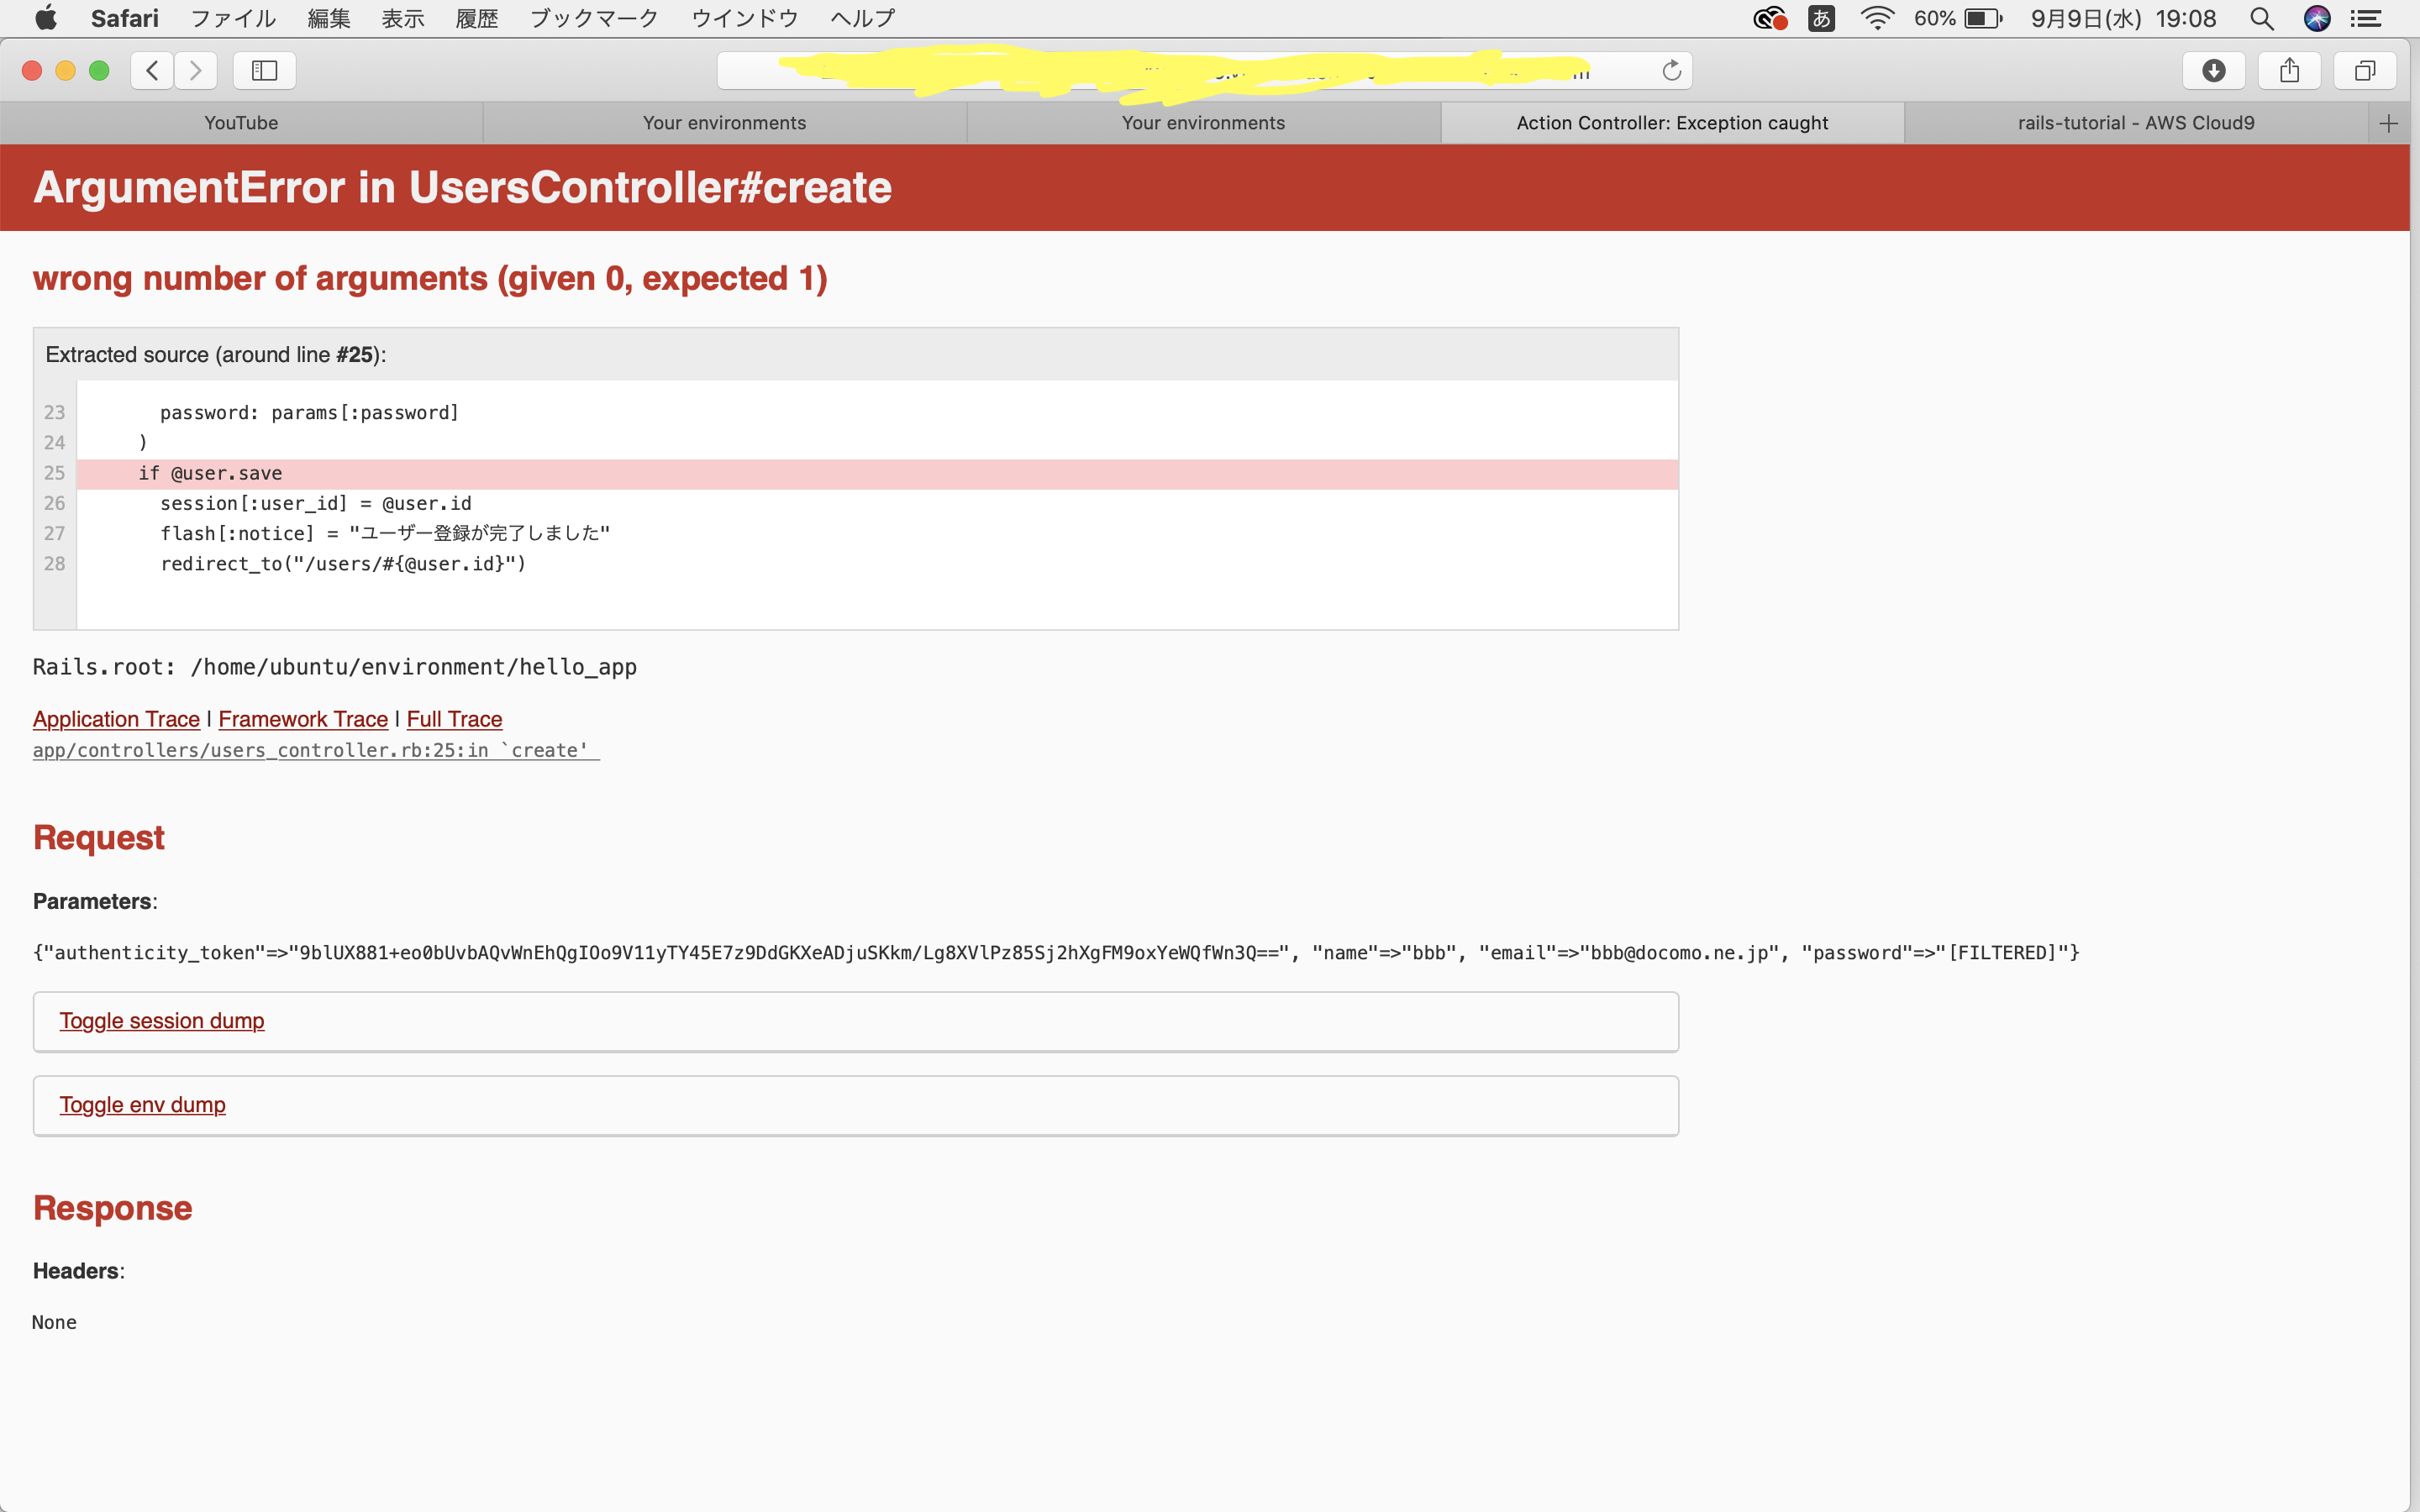Switch to the YouTube tab
This screenshot has width=2420, height=1512.
point(241,123)
